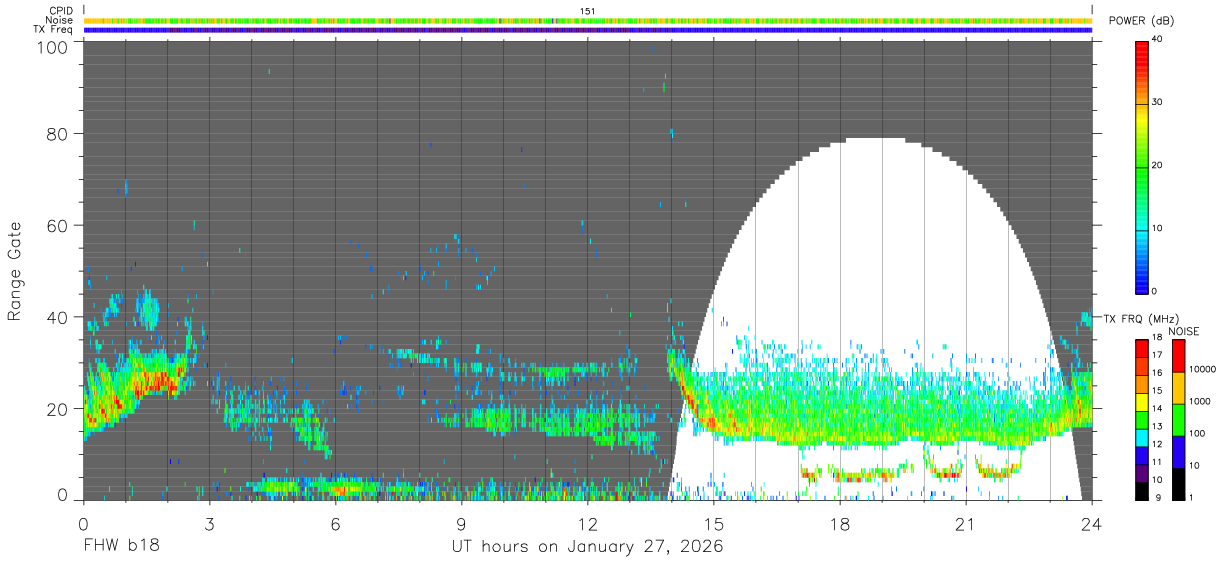Click the 20 tick on Range Gate axis
Viewport: 1228px width, 567px height.
(x=58, y=409)
